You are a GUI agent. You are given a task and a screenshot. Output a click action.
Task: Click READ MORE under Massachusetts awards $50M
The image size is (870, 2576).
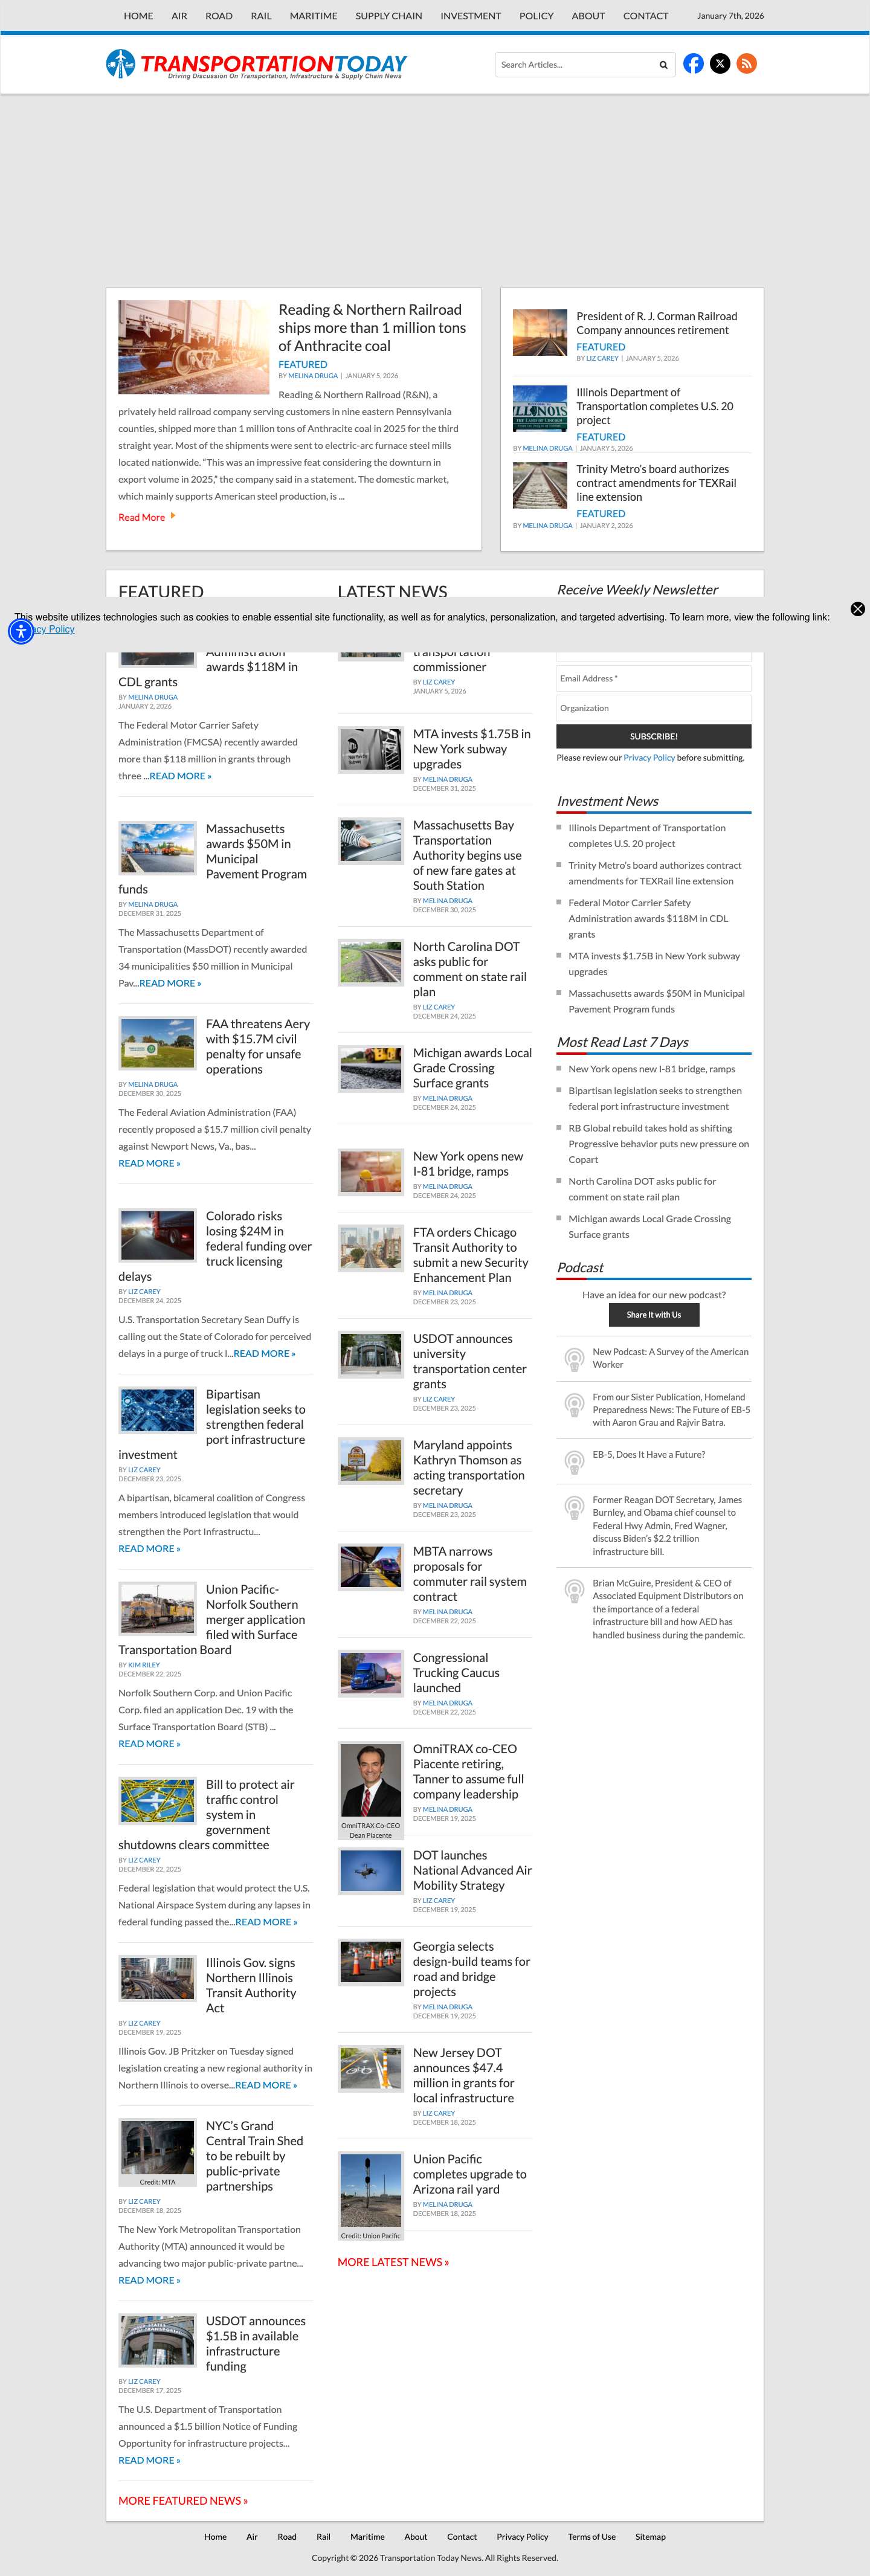(x=170, y=983)
